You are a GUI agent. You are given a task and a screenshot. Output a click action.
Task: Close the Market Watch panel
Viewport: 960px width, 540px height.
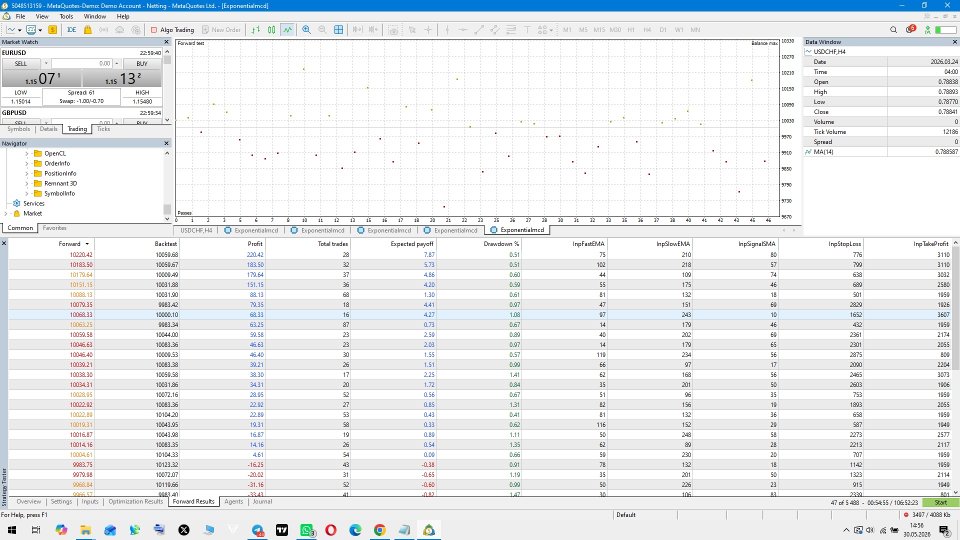(166, 42)
